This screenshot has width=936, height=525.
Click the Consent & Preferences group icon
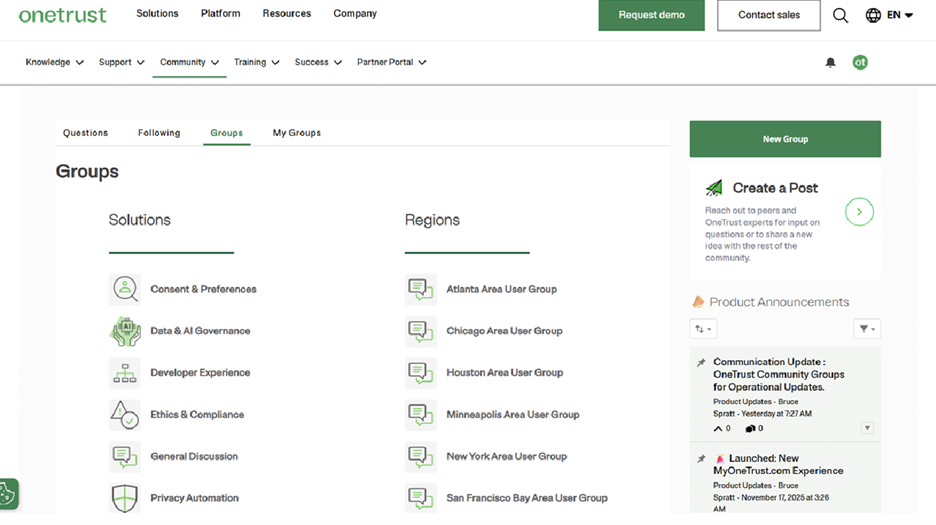pyautogui.click(x=125, y=289)
